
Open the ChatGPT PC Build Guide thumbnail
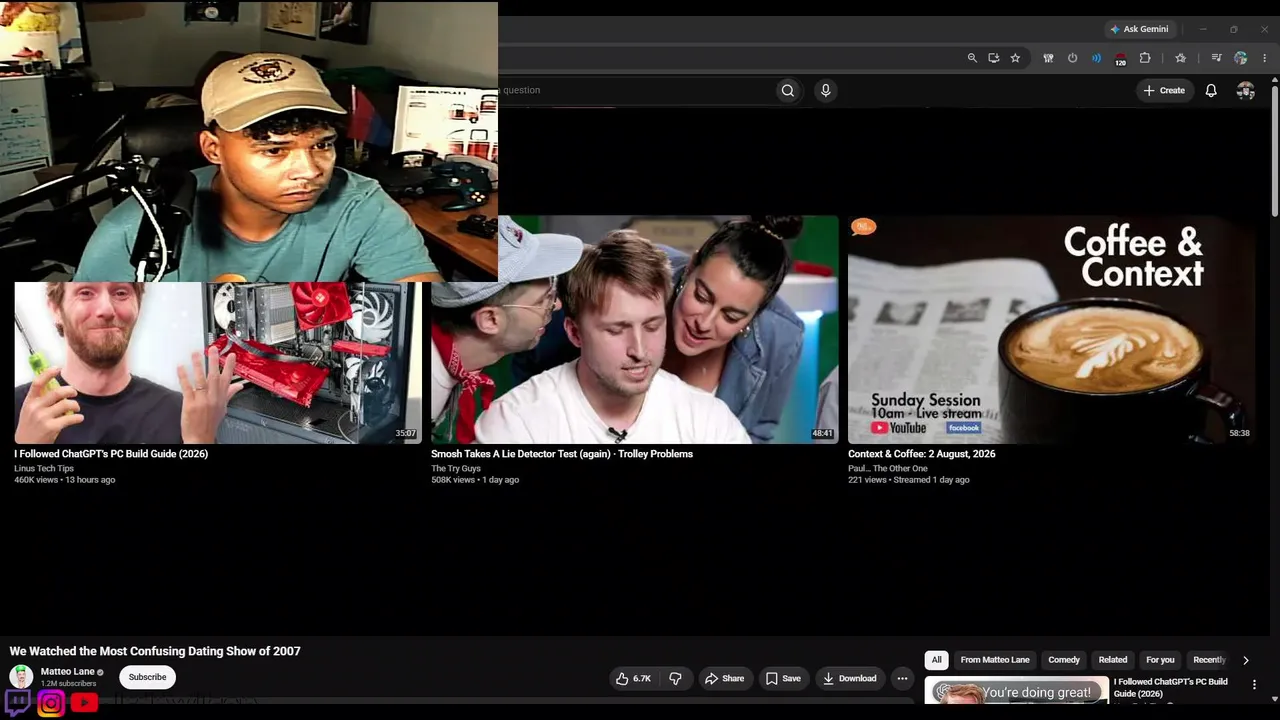tap(218, 363)
